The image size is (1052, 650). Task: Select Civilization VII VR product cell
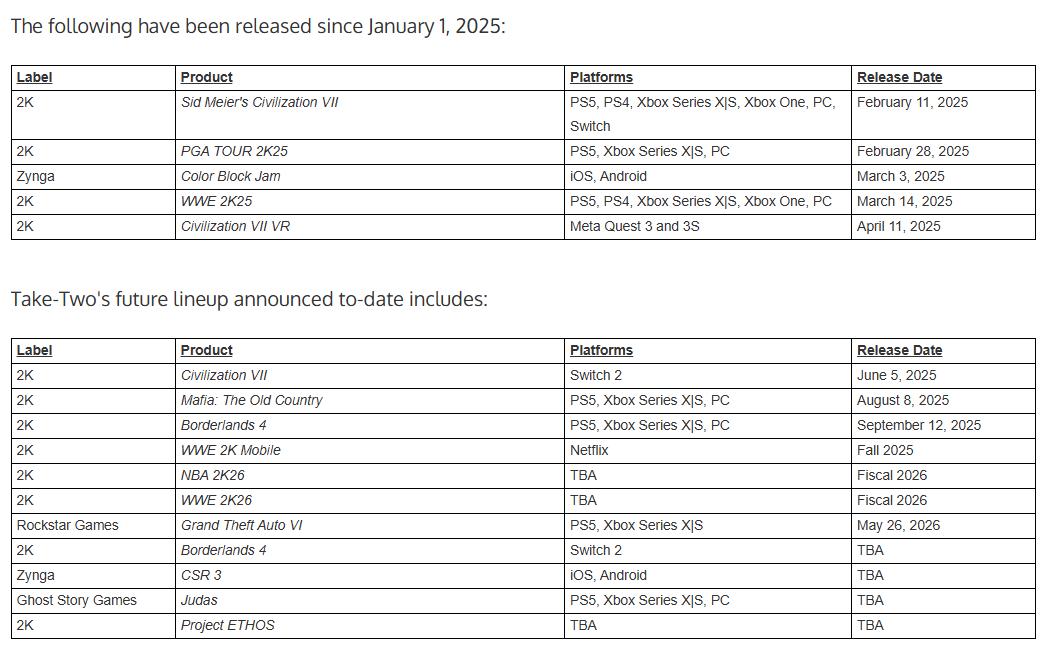point(370,227)
